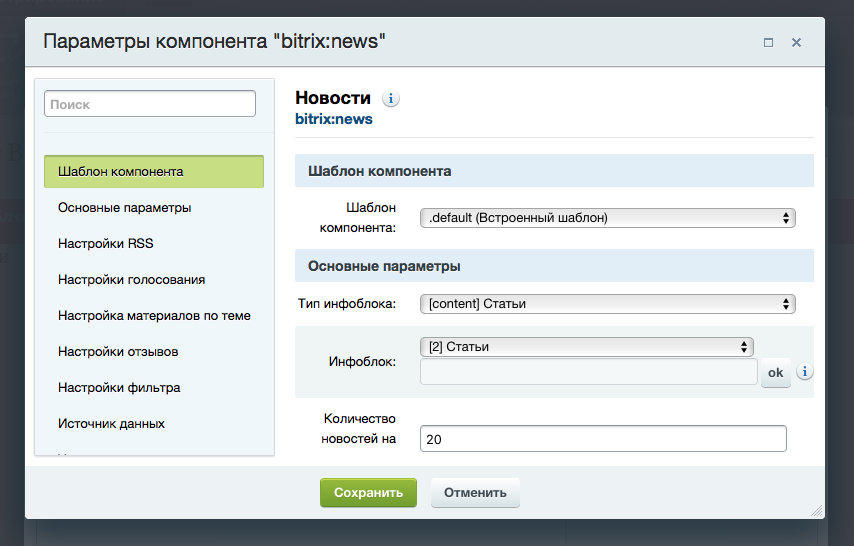Click the ok button next to Инфоблок field

pos(776,373)
